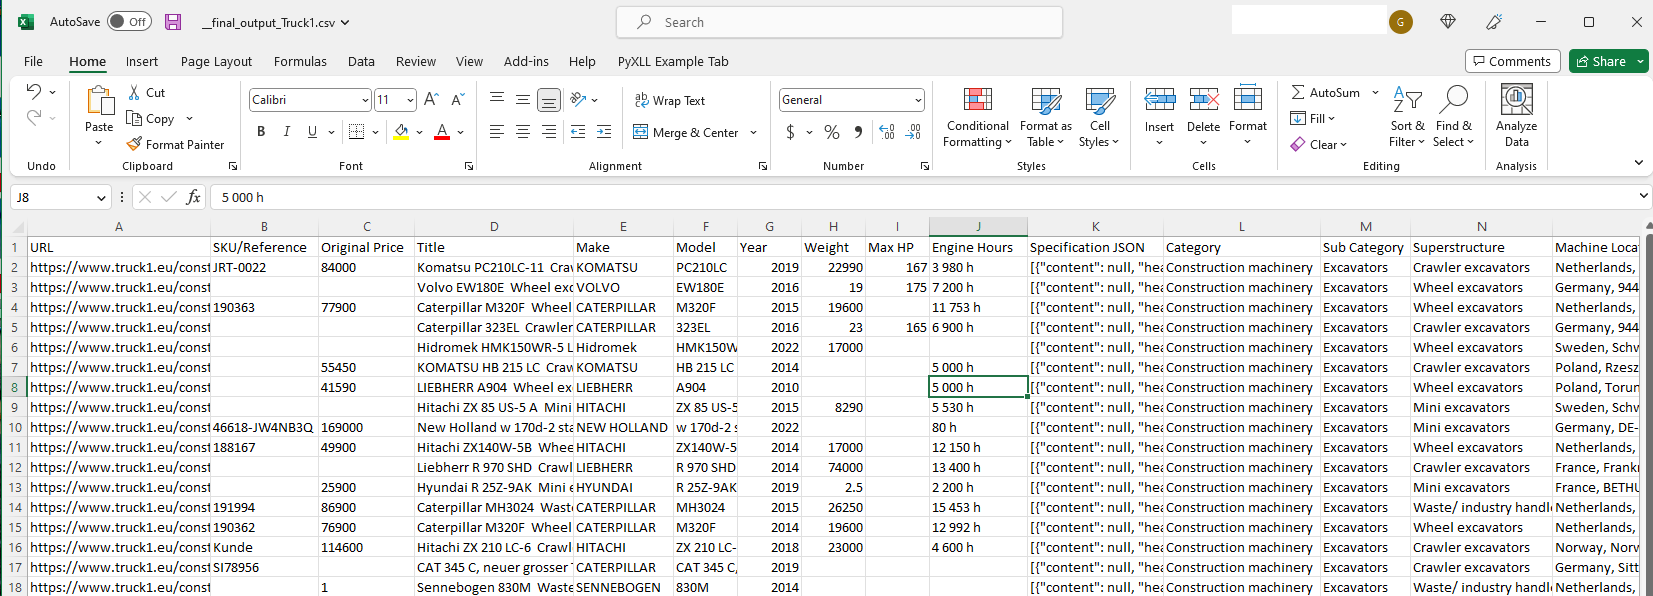Click the Share button
Image resolution: width=1653 pixels, height=596 pixels.
1601,61
